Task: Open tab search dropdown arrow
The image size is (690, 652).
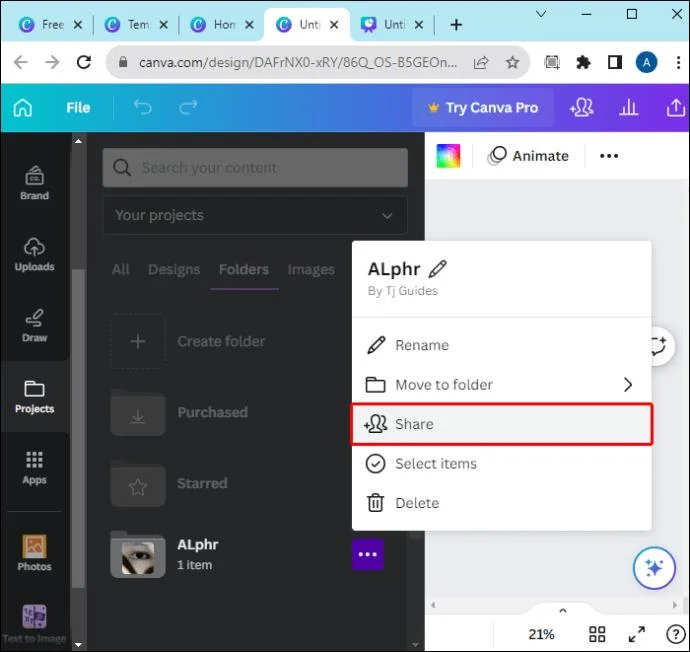Action: [541, 14]
